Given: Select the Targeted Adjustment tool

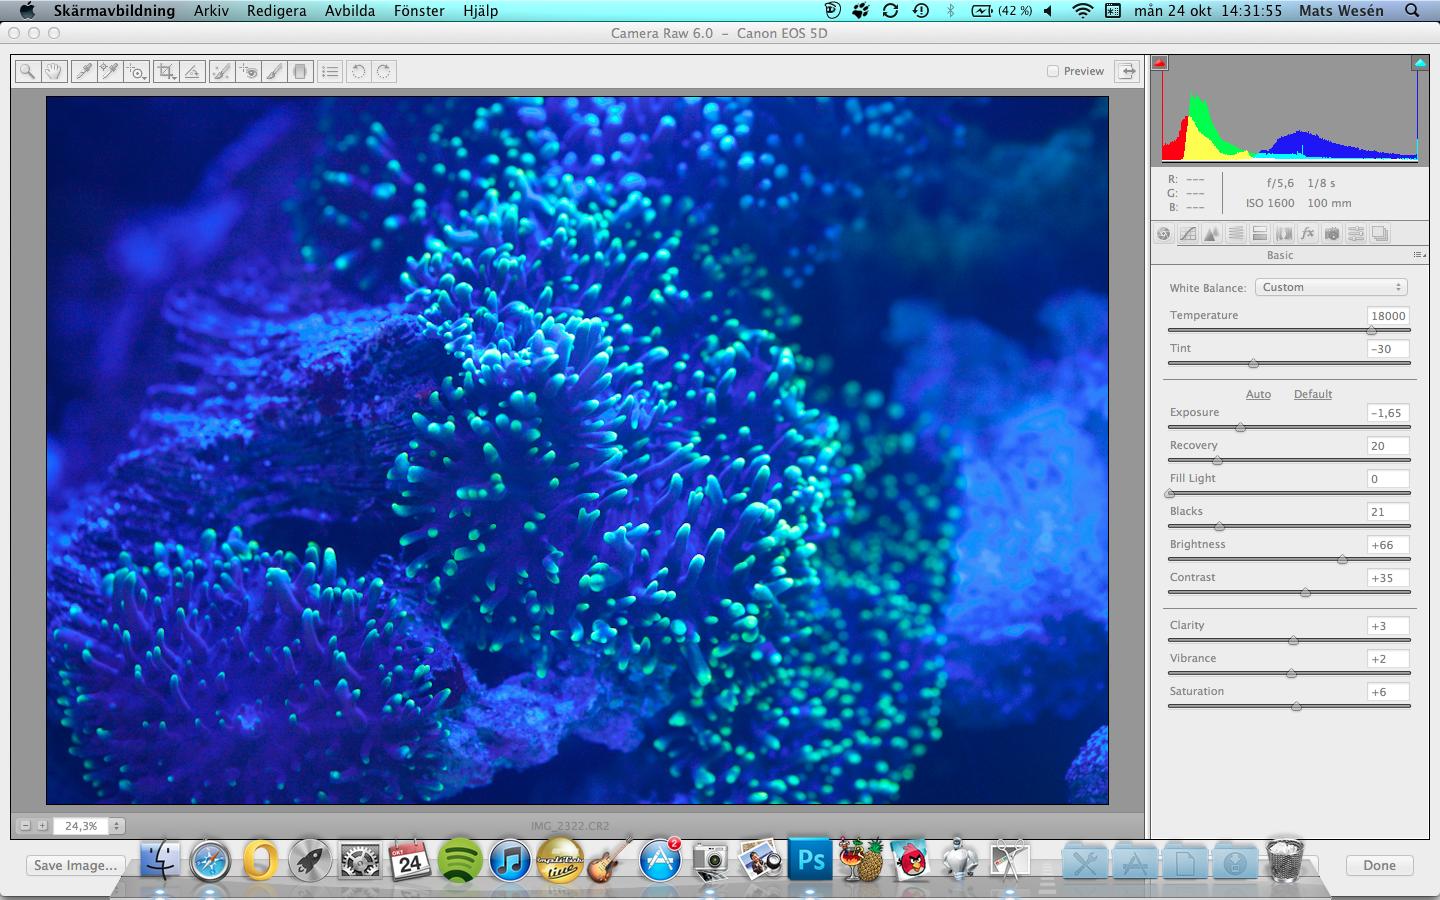Looking at the screenshot, I should [136, 71].
